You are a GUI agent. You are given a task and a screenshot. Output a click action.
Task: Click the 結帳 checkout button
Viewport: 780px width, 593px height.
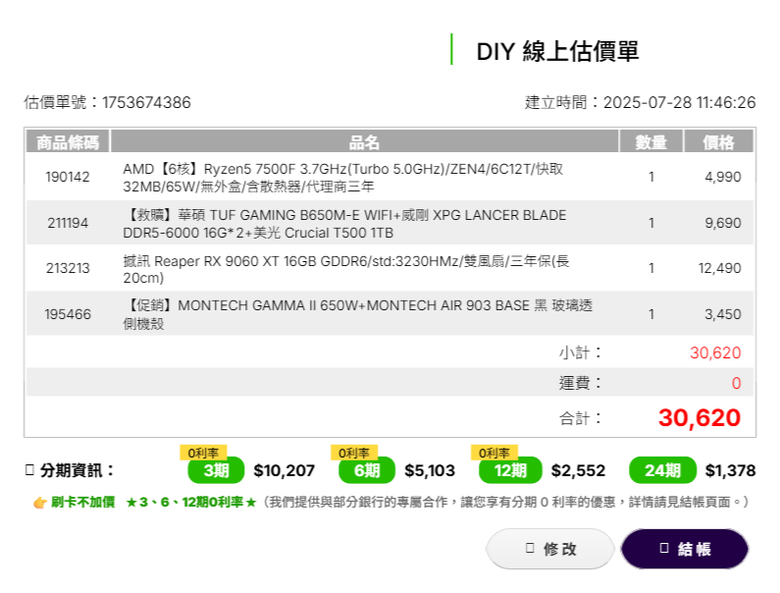(684, 548)
